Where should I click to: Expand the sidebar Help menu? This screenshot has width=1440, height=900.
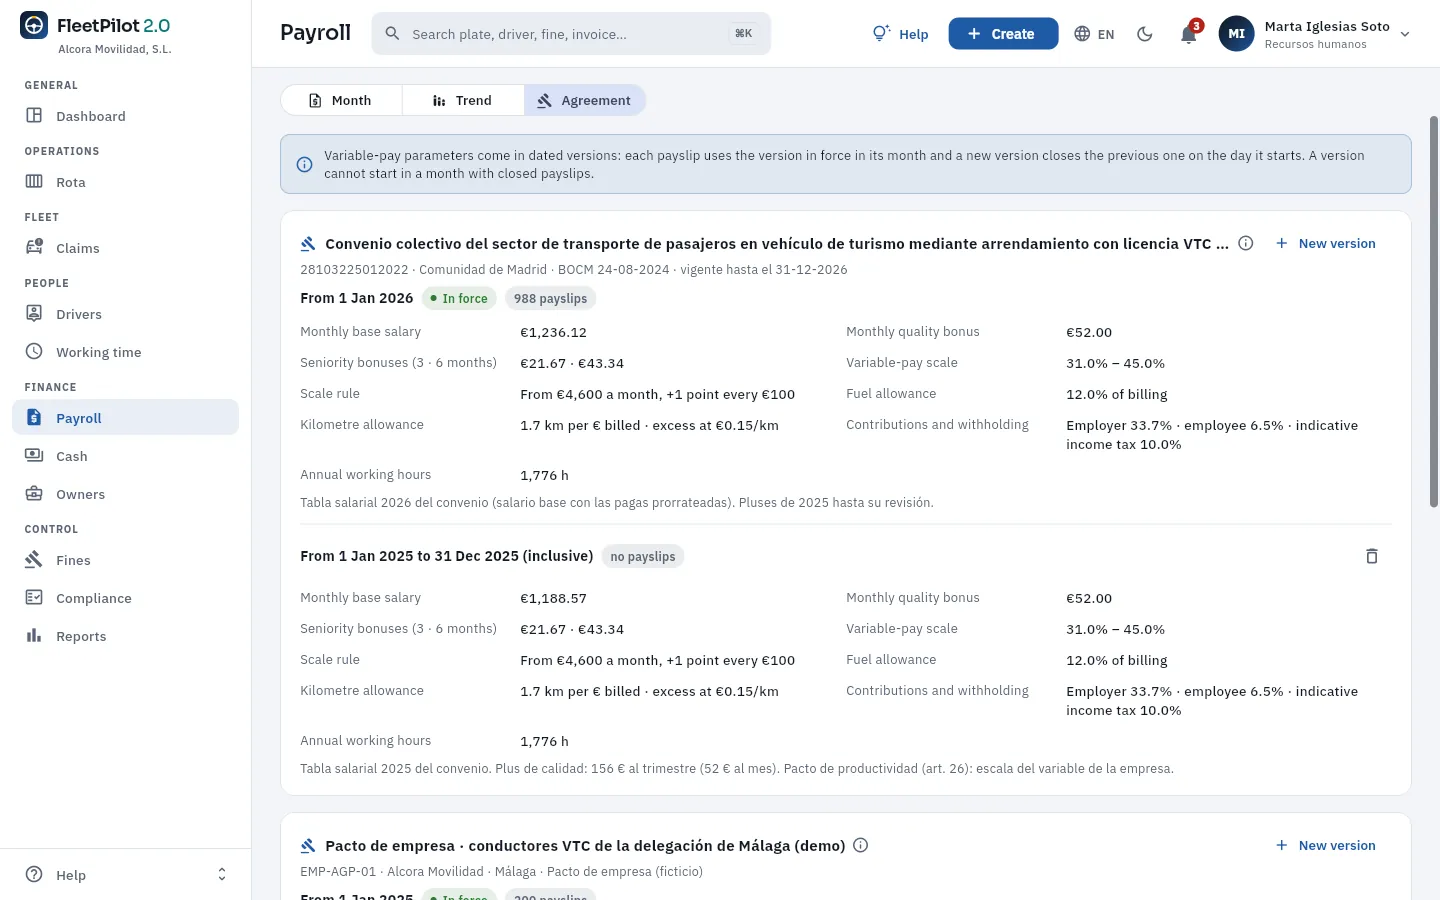[125, 875]
